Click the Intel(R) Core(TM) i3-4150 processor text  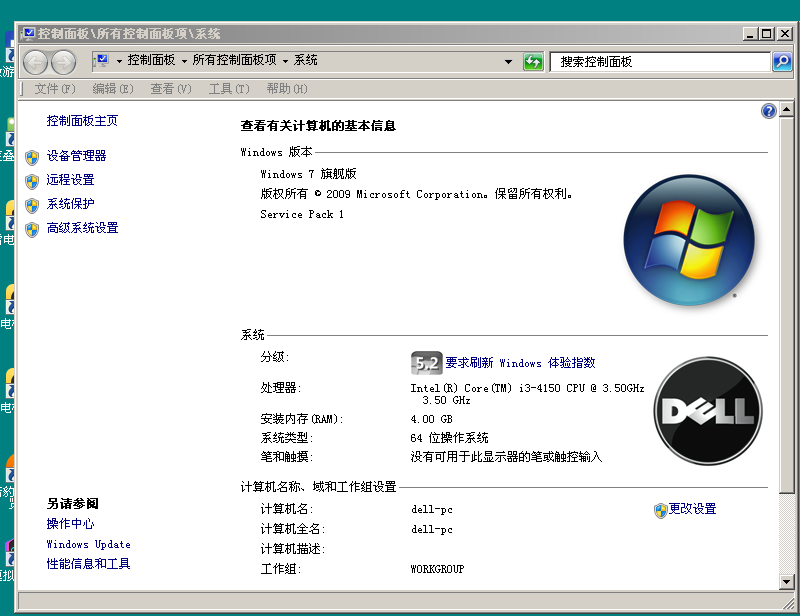[527, 394]
